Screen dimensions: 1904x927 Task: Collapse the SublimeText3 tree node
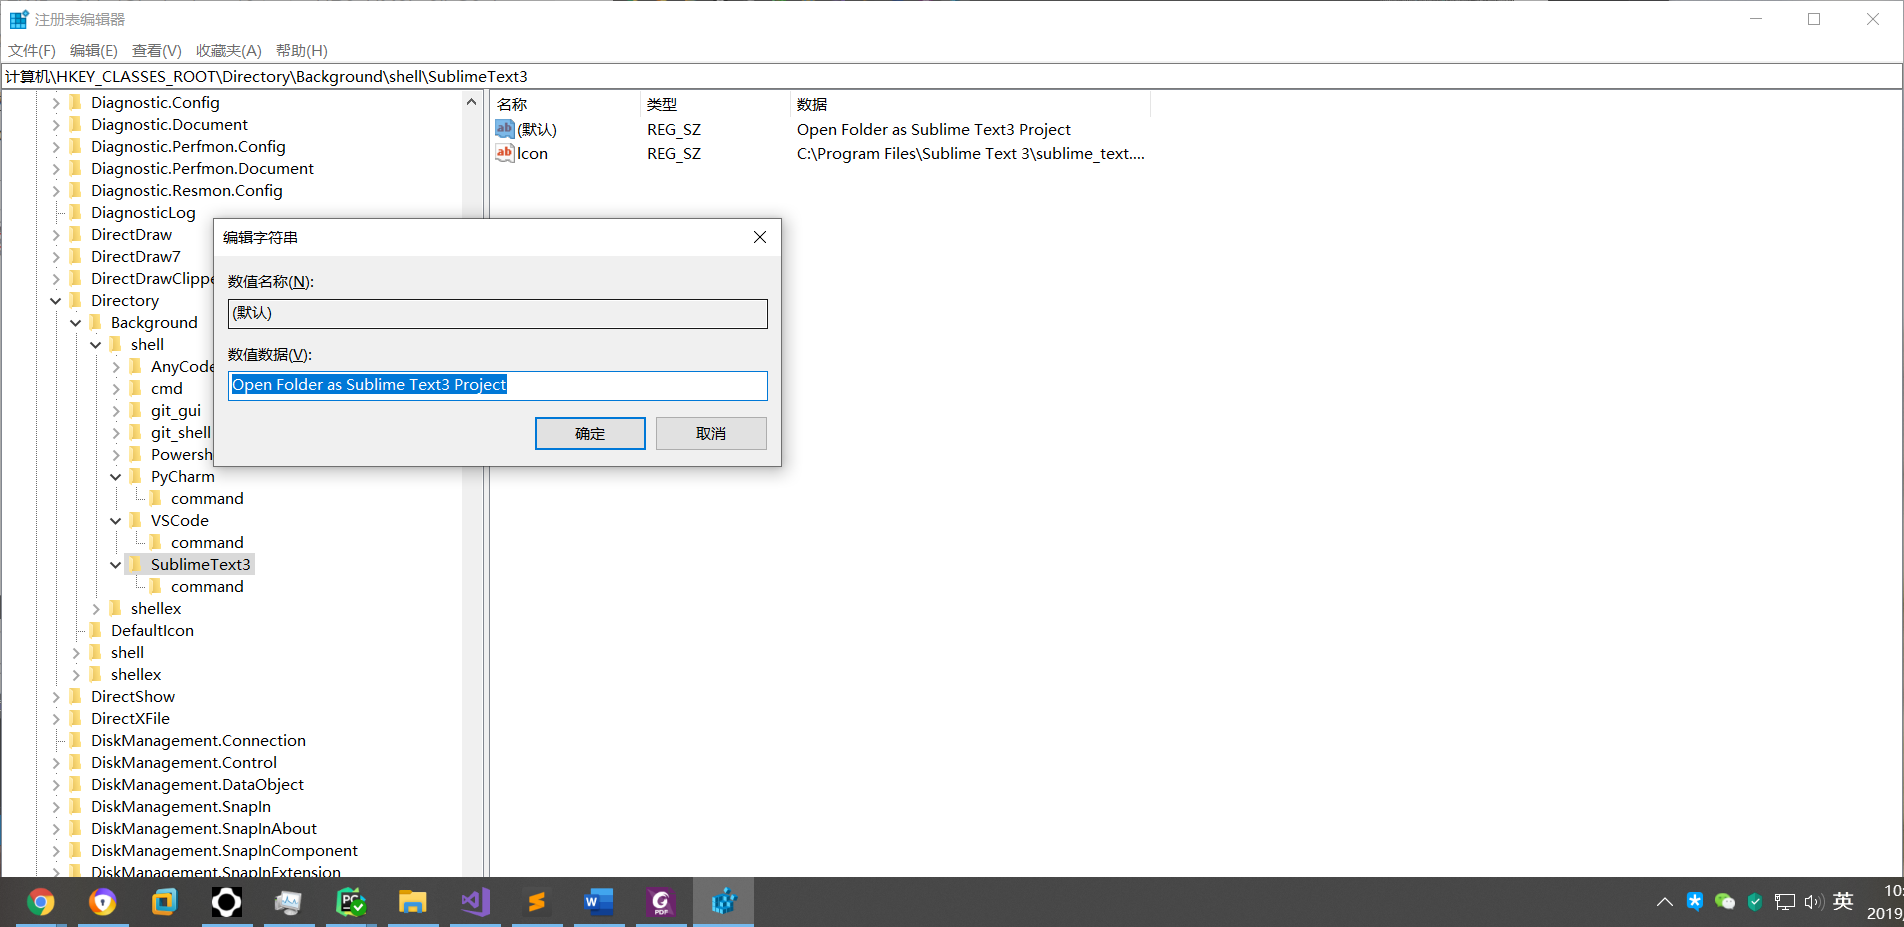116,564
